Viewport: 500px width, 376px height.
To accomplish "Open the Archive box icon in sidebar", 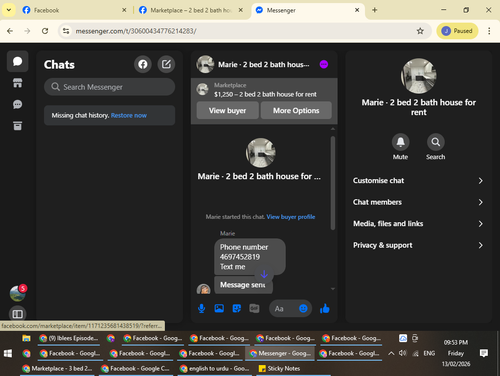I will tap(17, 126).
